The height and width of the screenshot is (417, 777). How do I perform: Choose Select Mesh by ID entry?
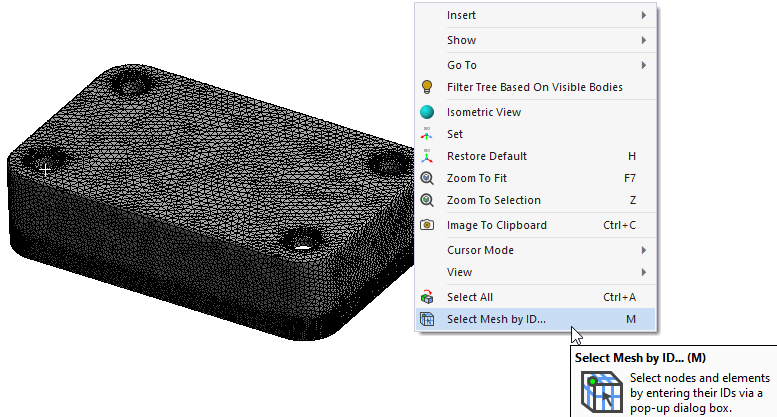pos(536,319)
